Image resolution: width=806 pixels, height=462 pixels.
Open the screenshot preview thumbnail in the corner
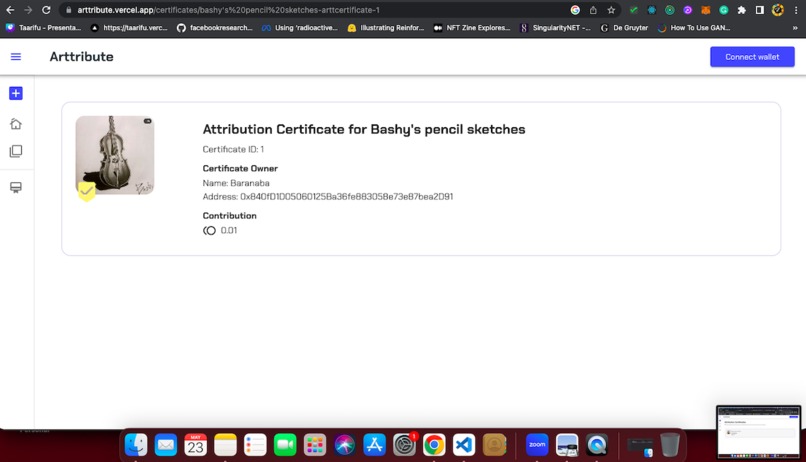click(759, 432)
